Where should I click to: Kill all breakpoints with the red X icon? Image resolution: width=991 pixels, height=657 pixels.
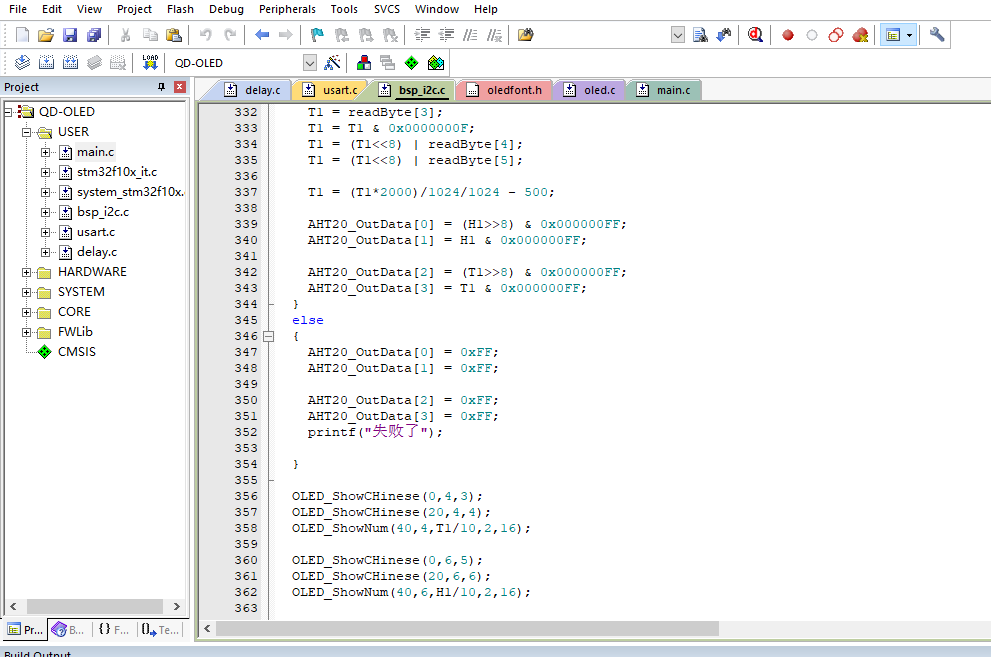861,34
